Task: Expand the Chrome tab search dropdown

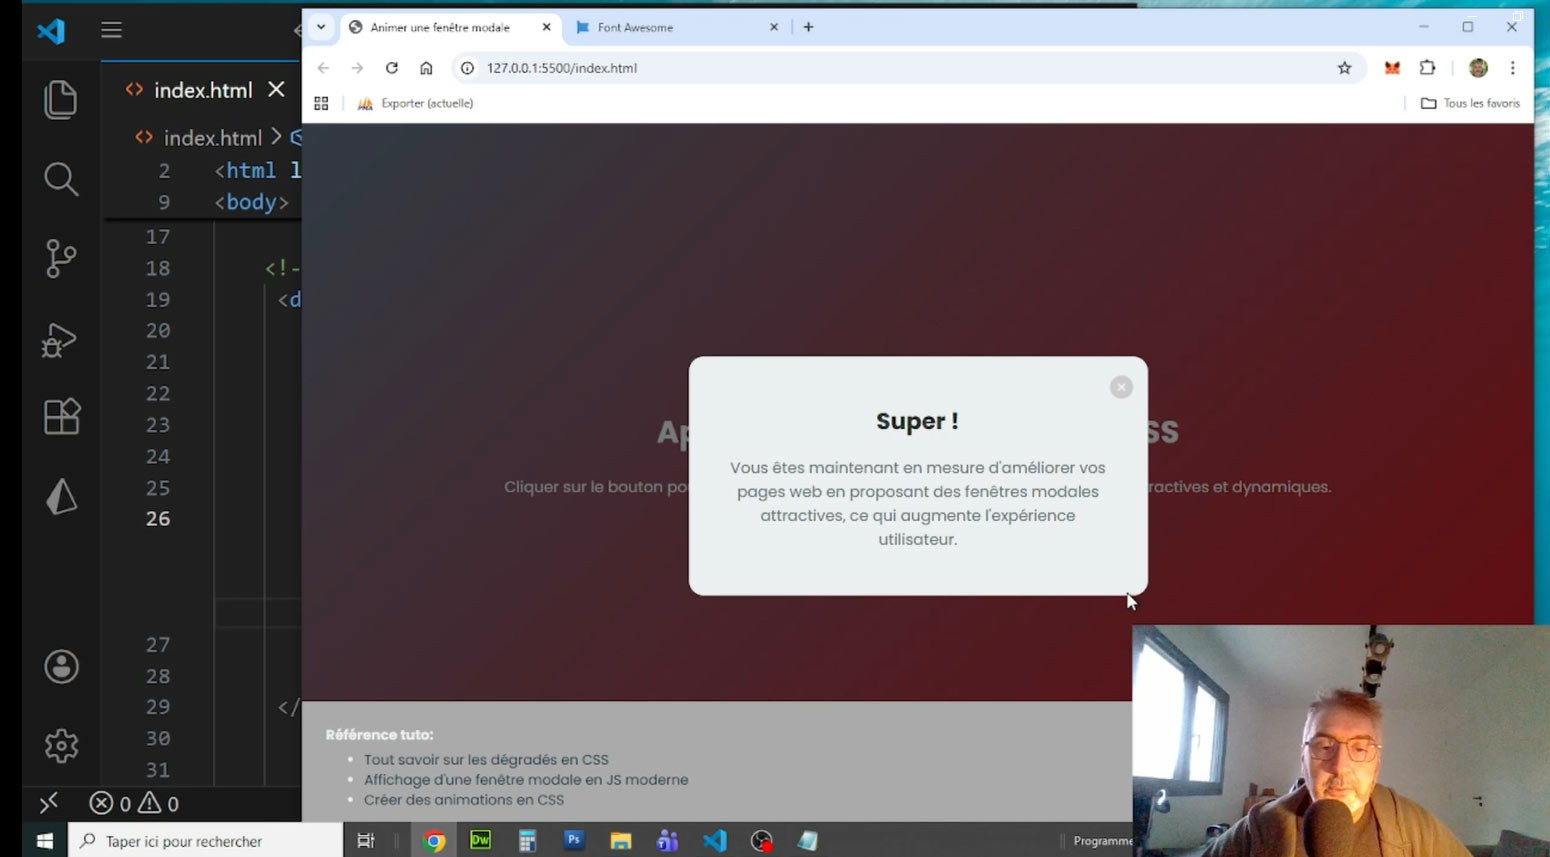Action: [x=321, y=27]
